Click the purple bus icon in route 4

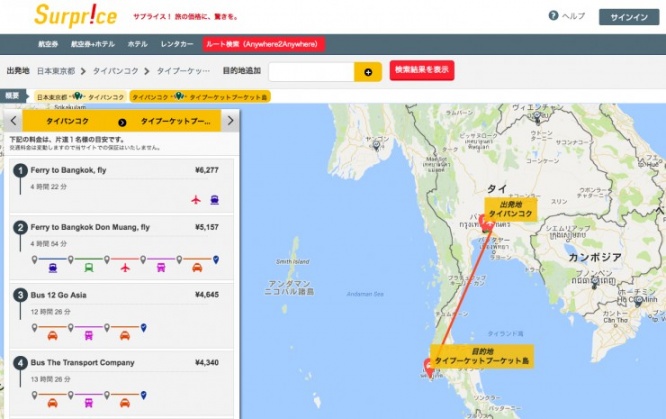(x=88, y=403)
